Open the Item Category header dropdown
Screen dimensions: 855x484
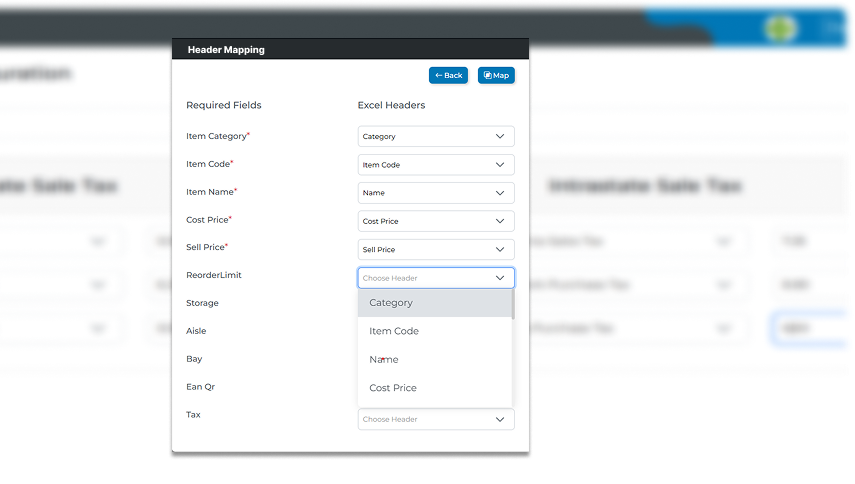pos(436,136)
